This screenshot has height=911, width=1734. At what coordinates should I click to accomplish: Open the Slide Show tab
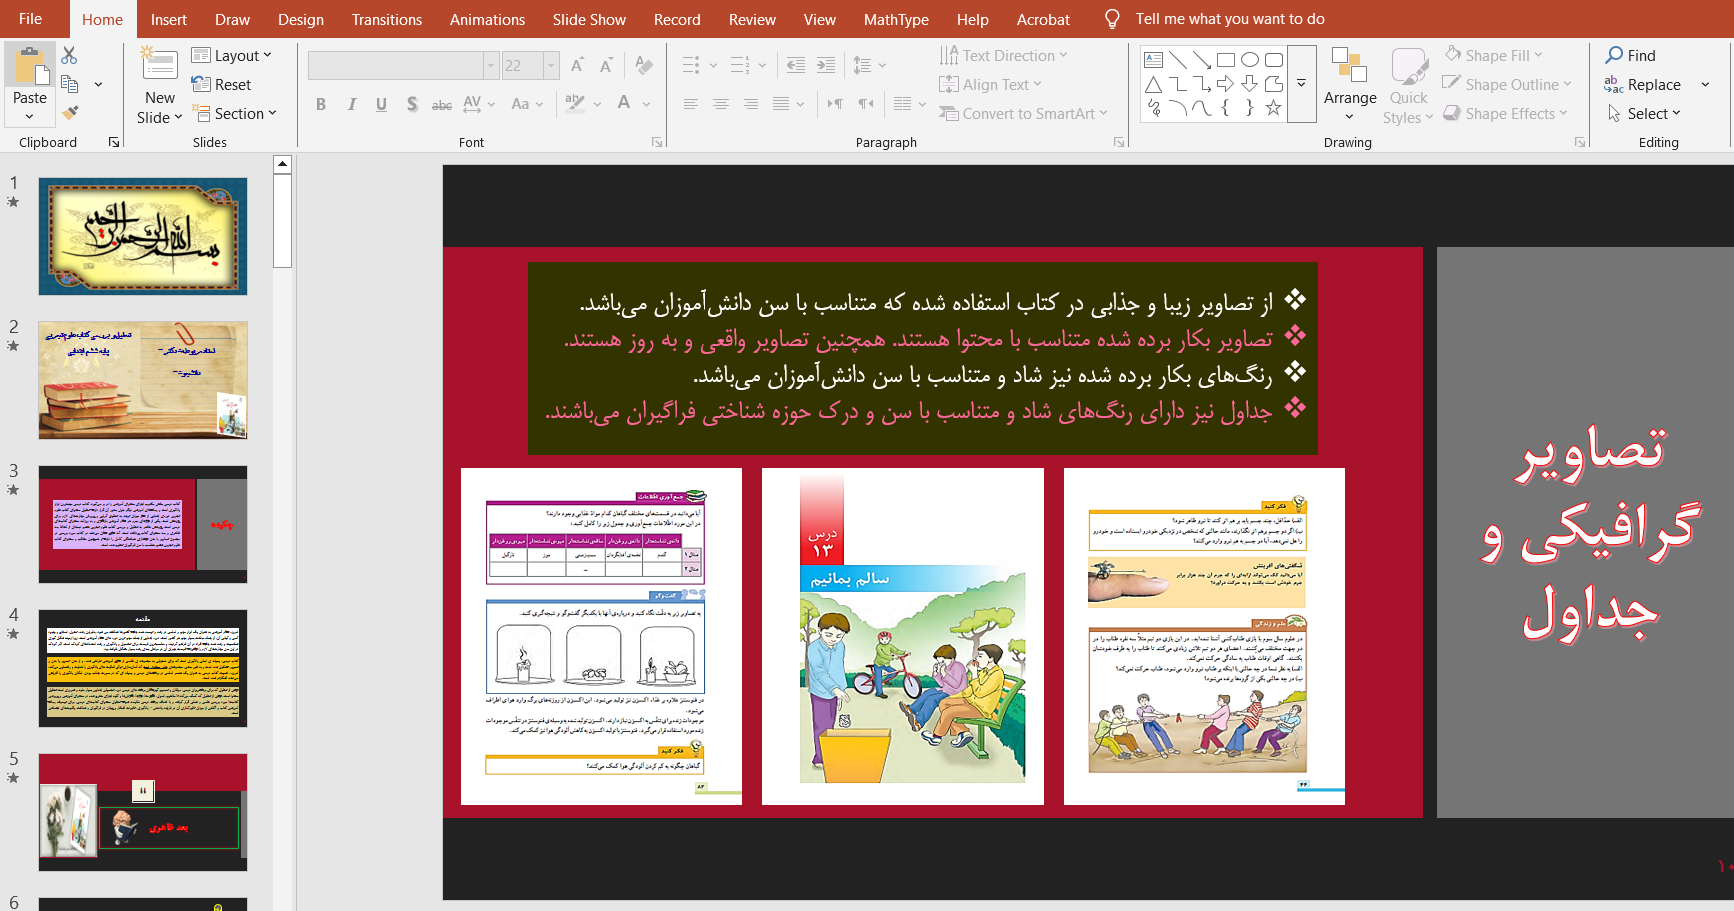(589, 20)
